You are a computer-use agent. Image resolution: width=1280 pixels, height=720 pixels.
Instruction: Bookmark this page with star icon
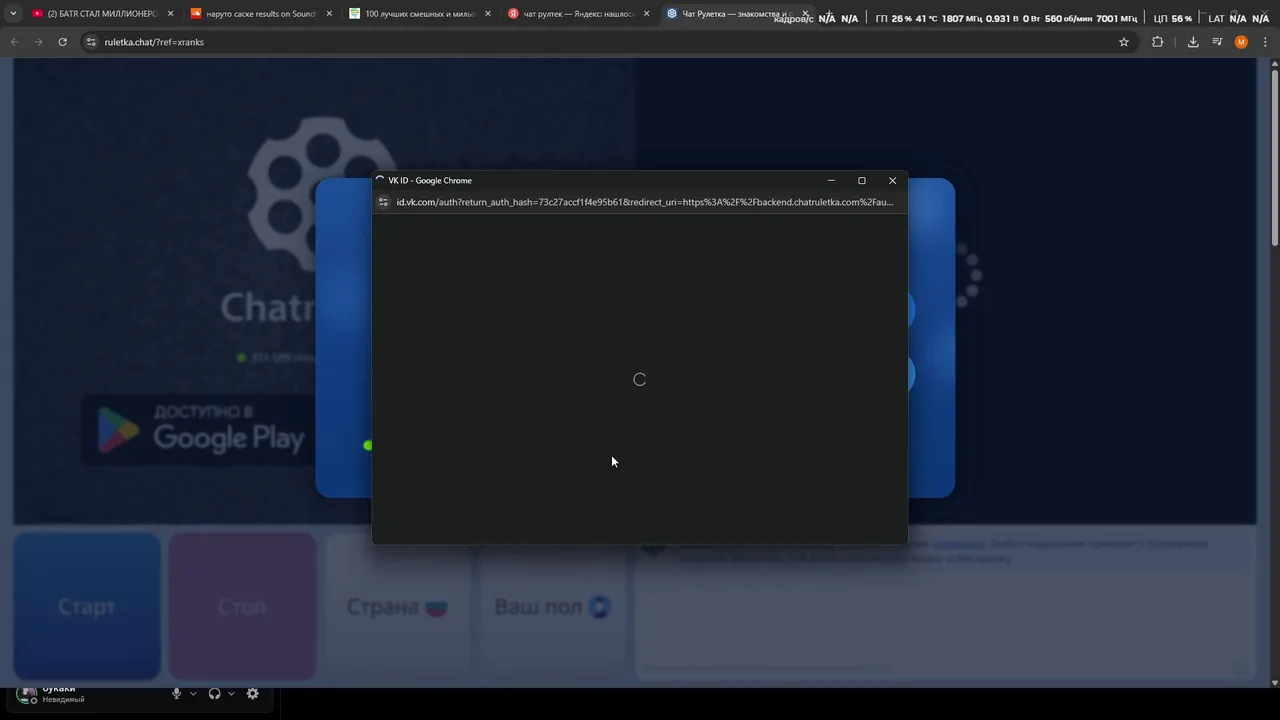(x=1124, y=42)
